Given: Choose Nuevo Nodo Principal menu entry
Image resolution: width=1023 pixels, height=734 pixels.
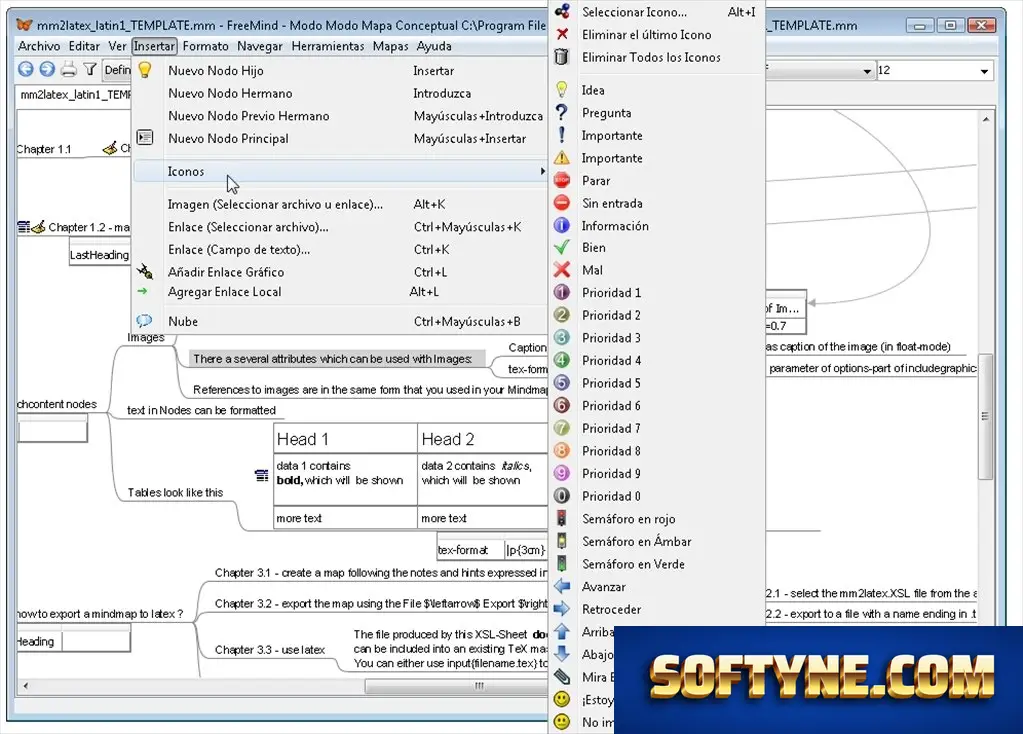Looking at the screenshot, I should [339, 138].
